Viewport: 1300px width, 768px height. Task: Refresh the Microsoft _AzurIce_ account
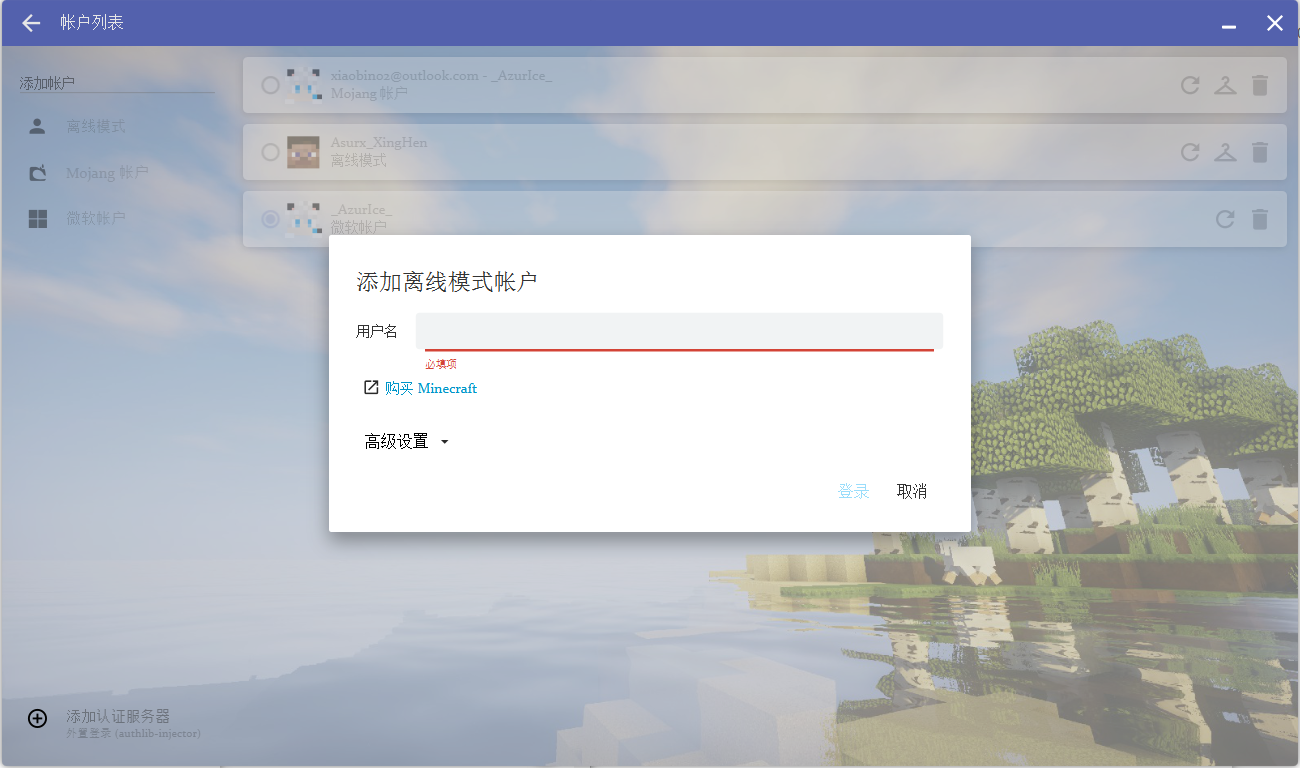click(x=1225, y=219)
